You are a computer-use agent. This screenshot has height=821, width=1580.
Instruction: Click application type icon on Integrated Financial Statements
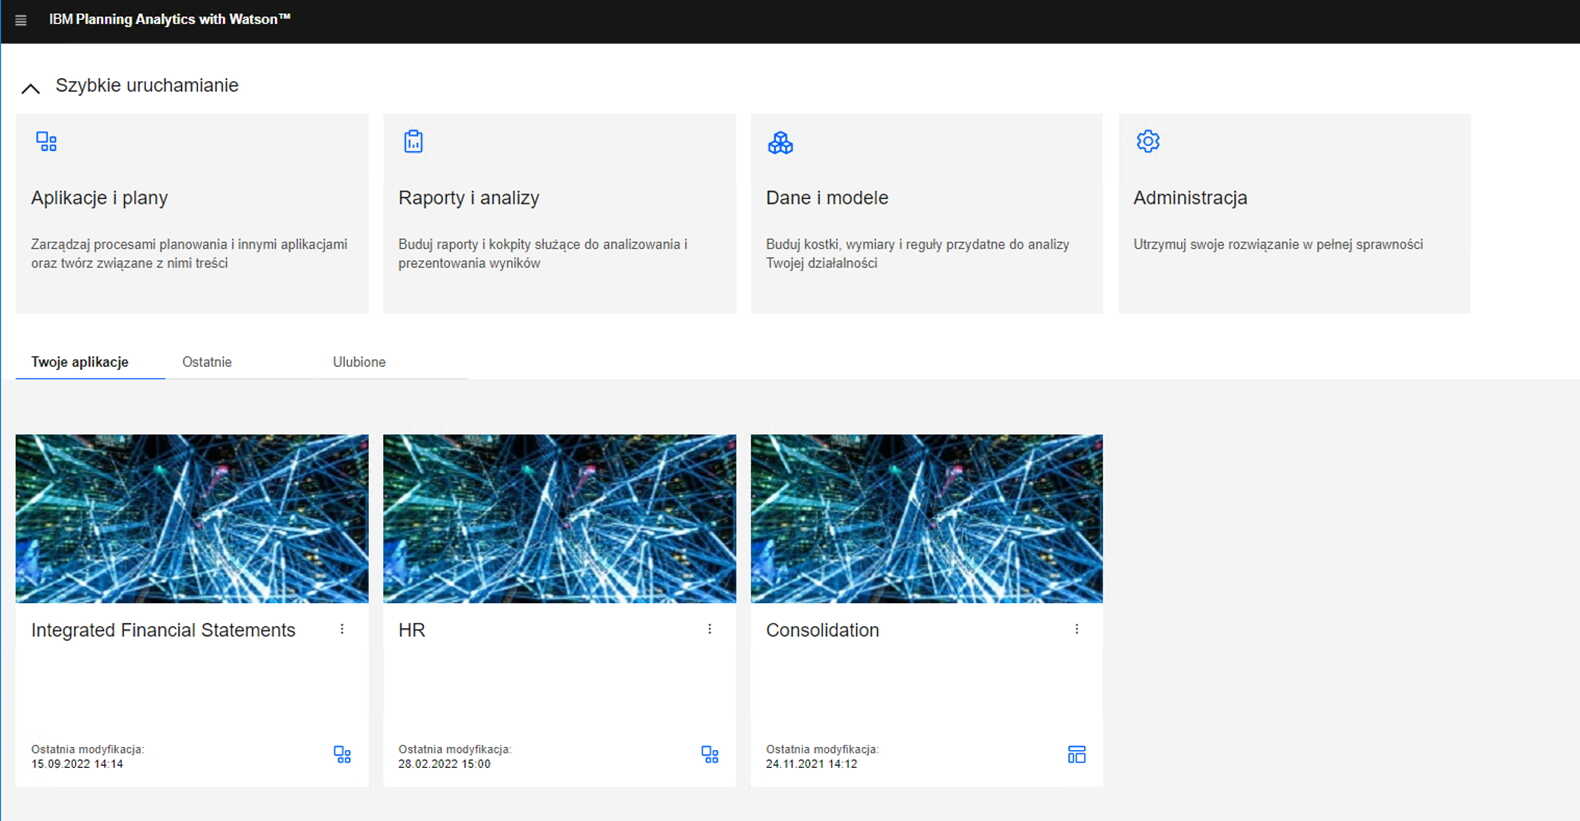(x=342, y=755)
